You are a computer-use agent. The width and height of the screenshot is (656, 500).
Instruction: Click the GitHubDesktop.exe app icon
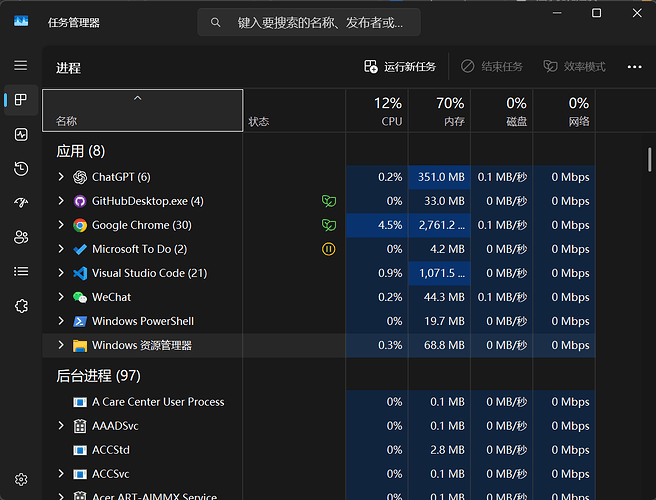(x=80, y=201)
